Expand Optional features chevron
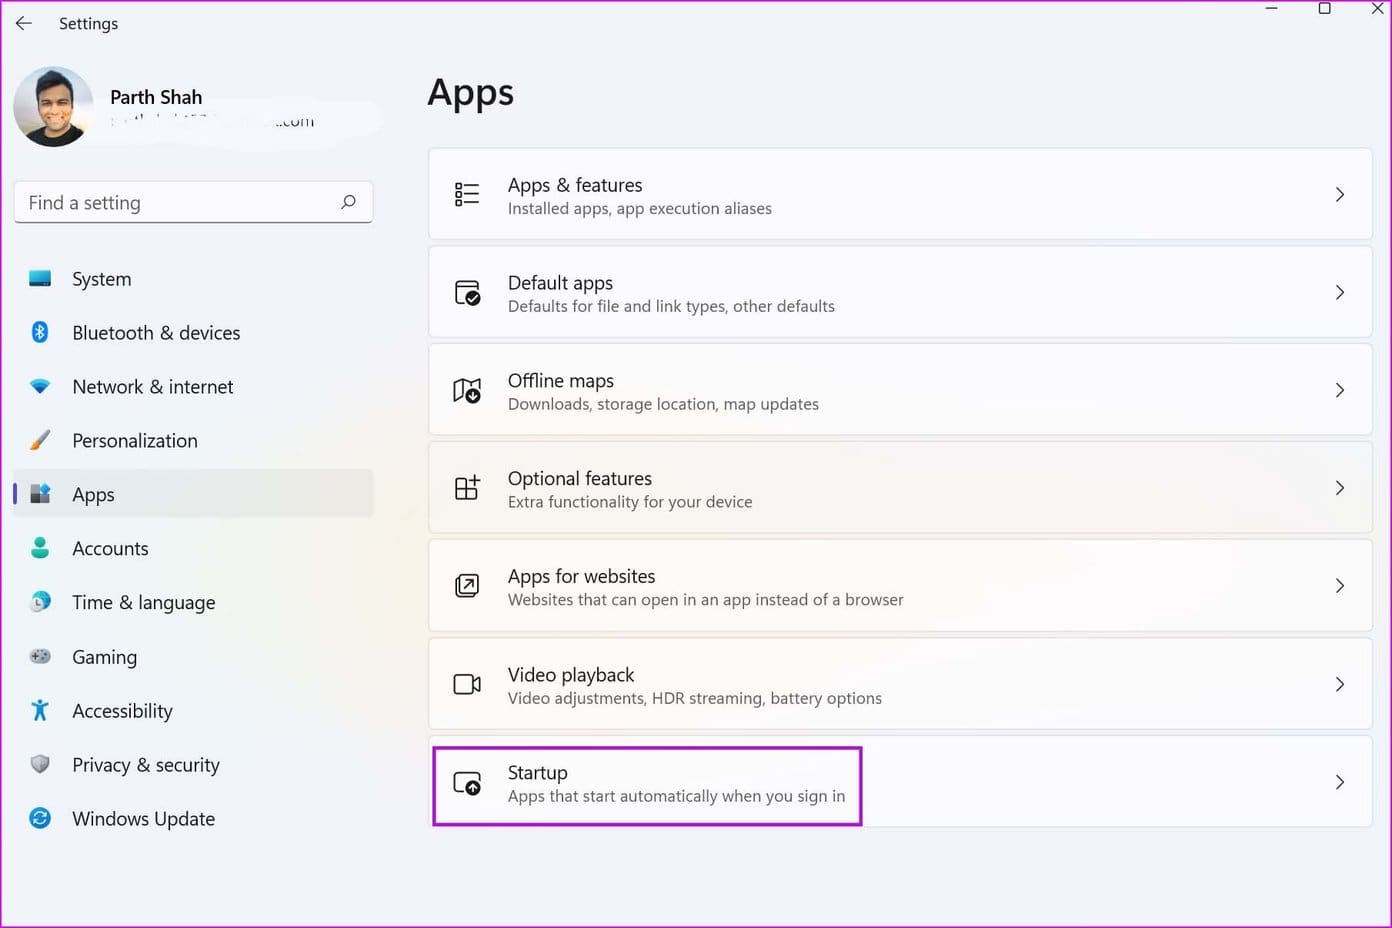1392x928 pixels. (x=1340, y=488)
